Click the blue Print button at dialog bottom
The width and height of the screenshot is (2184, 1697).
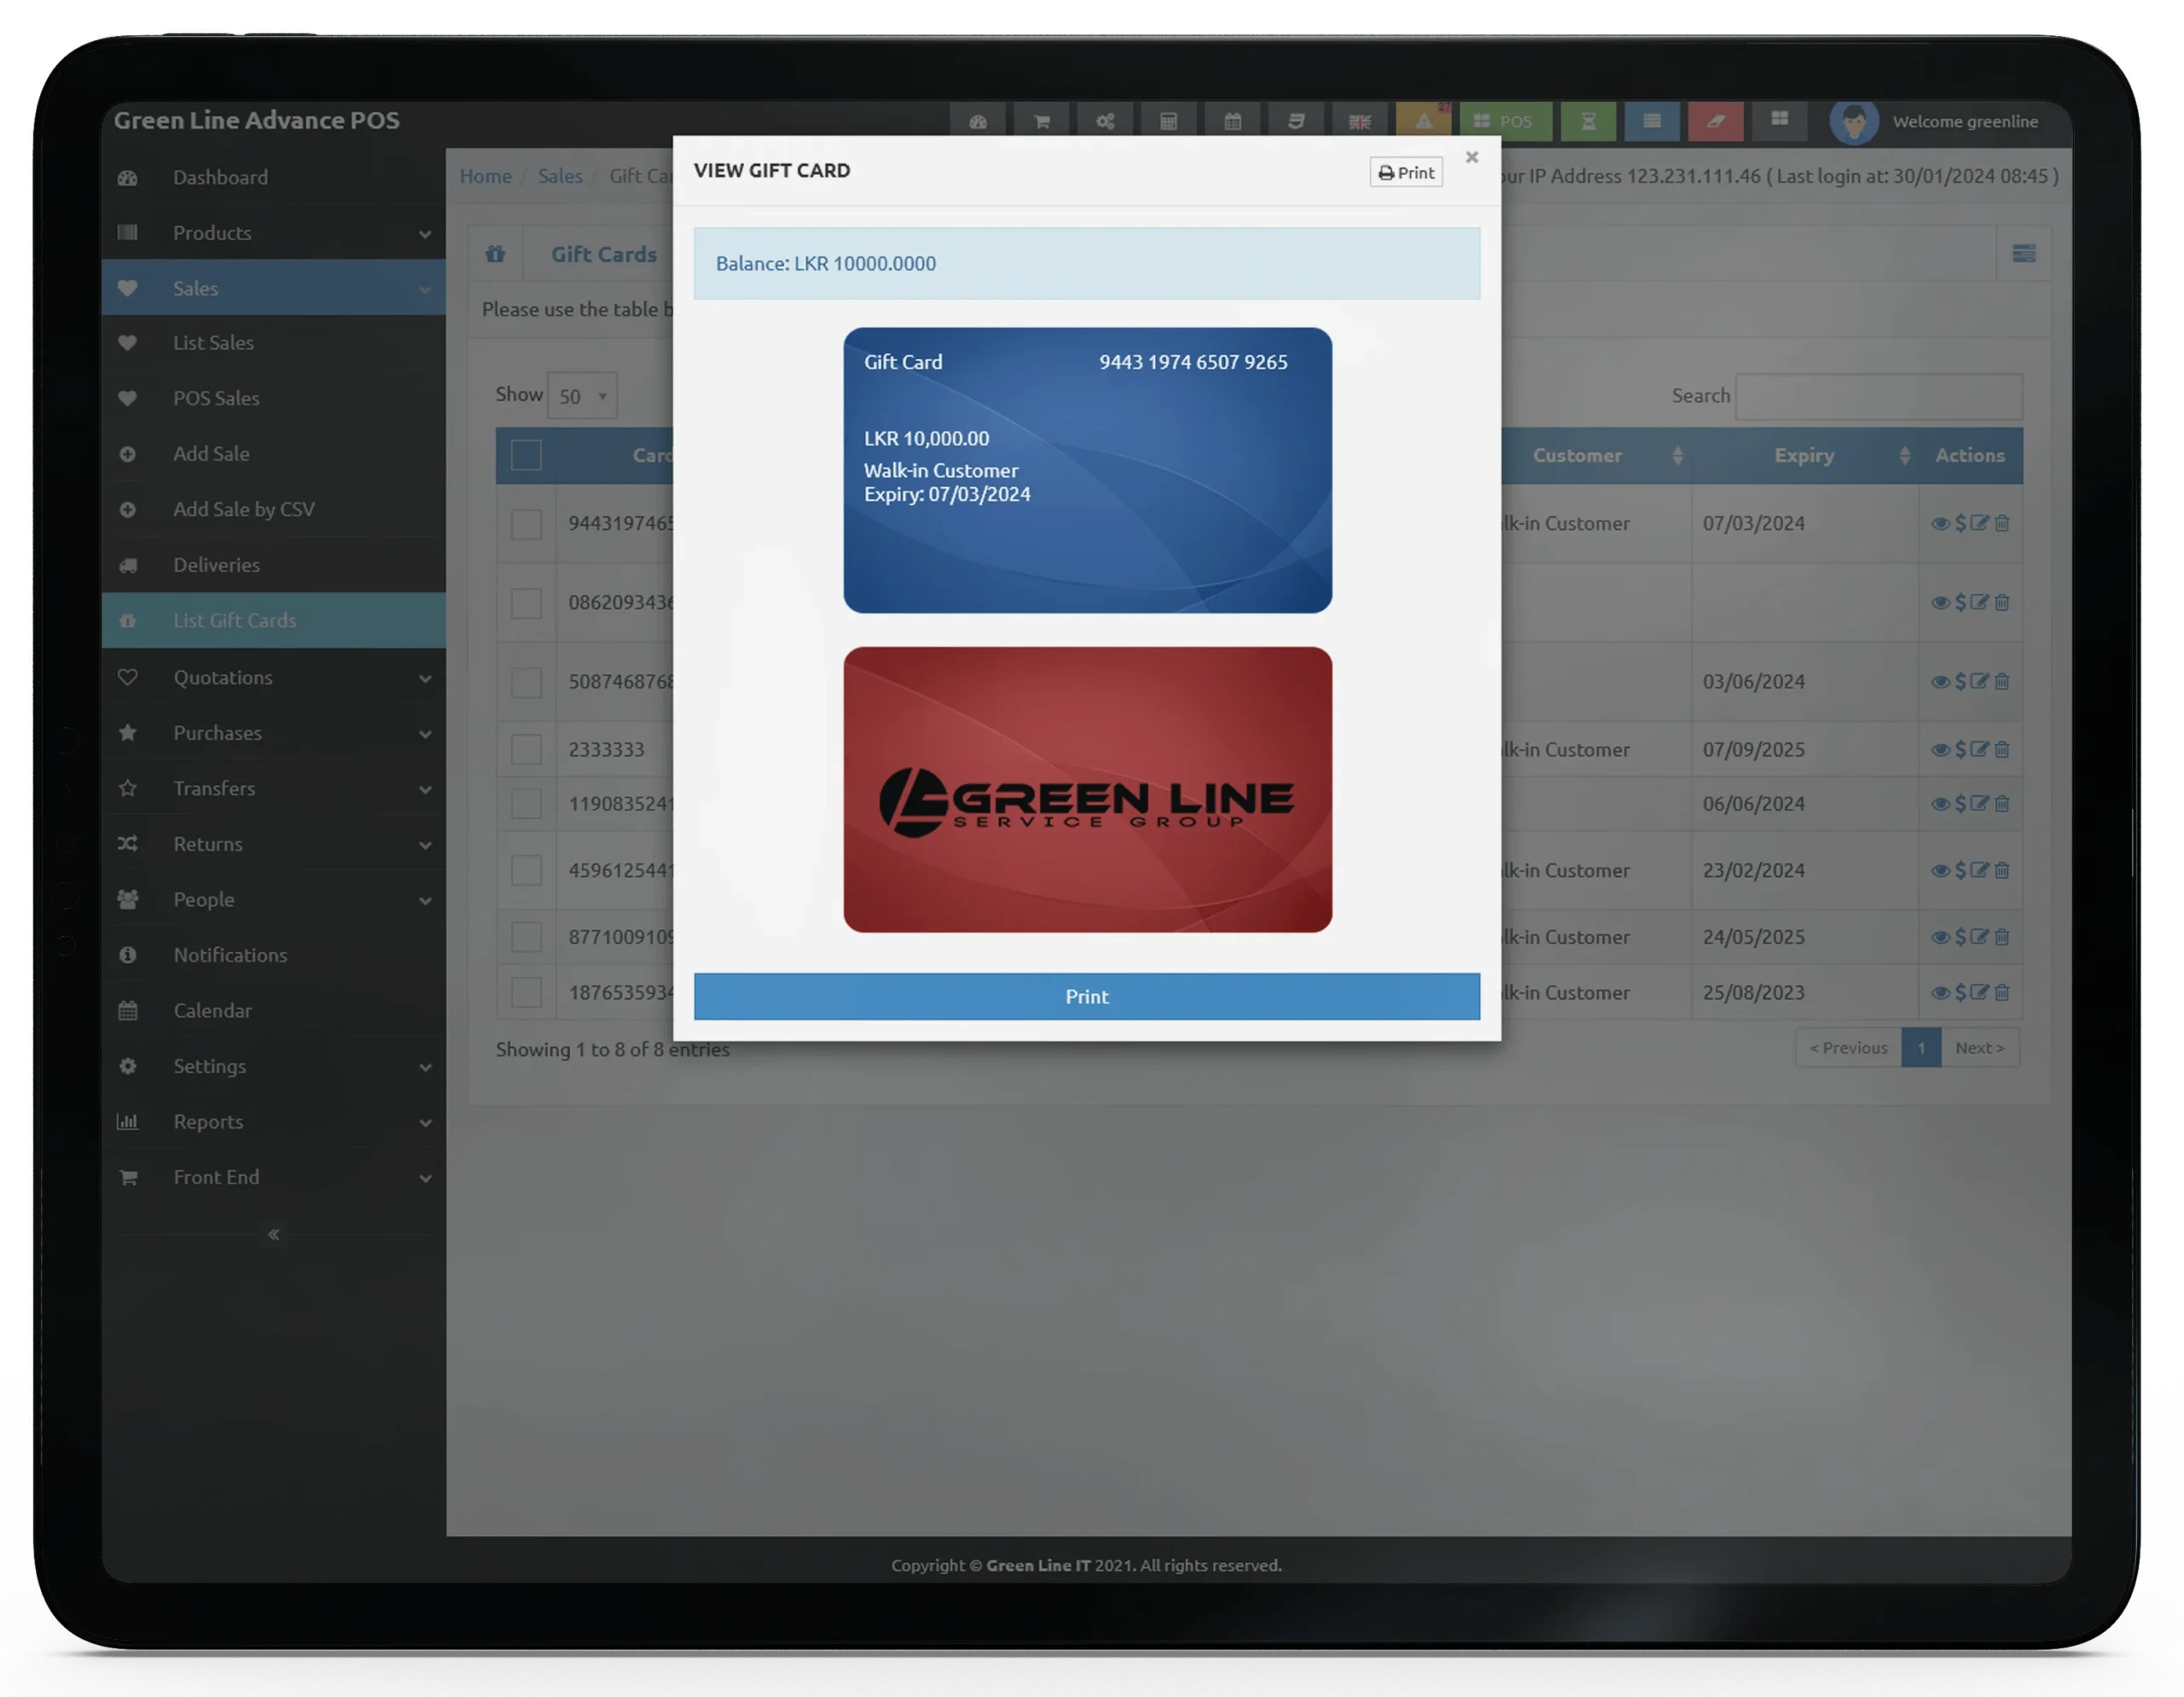pos(1086,996)
